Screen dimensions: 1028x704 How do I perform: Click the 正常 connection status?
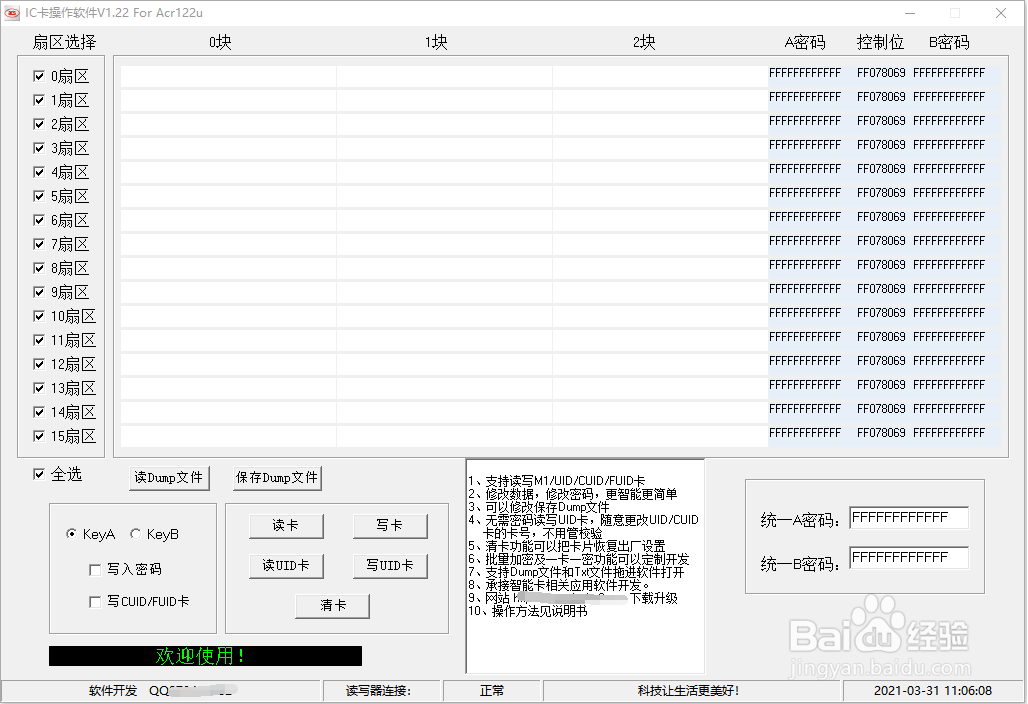492,691
